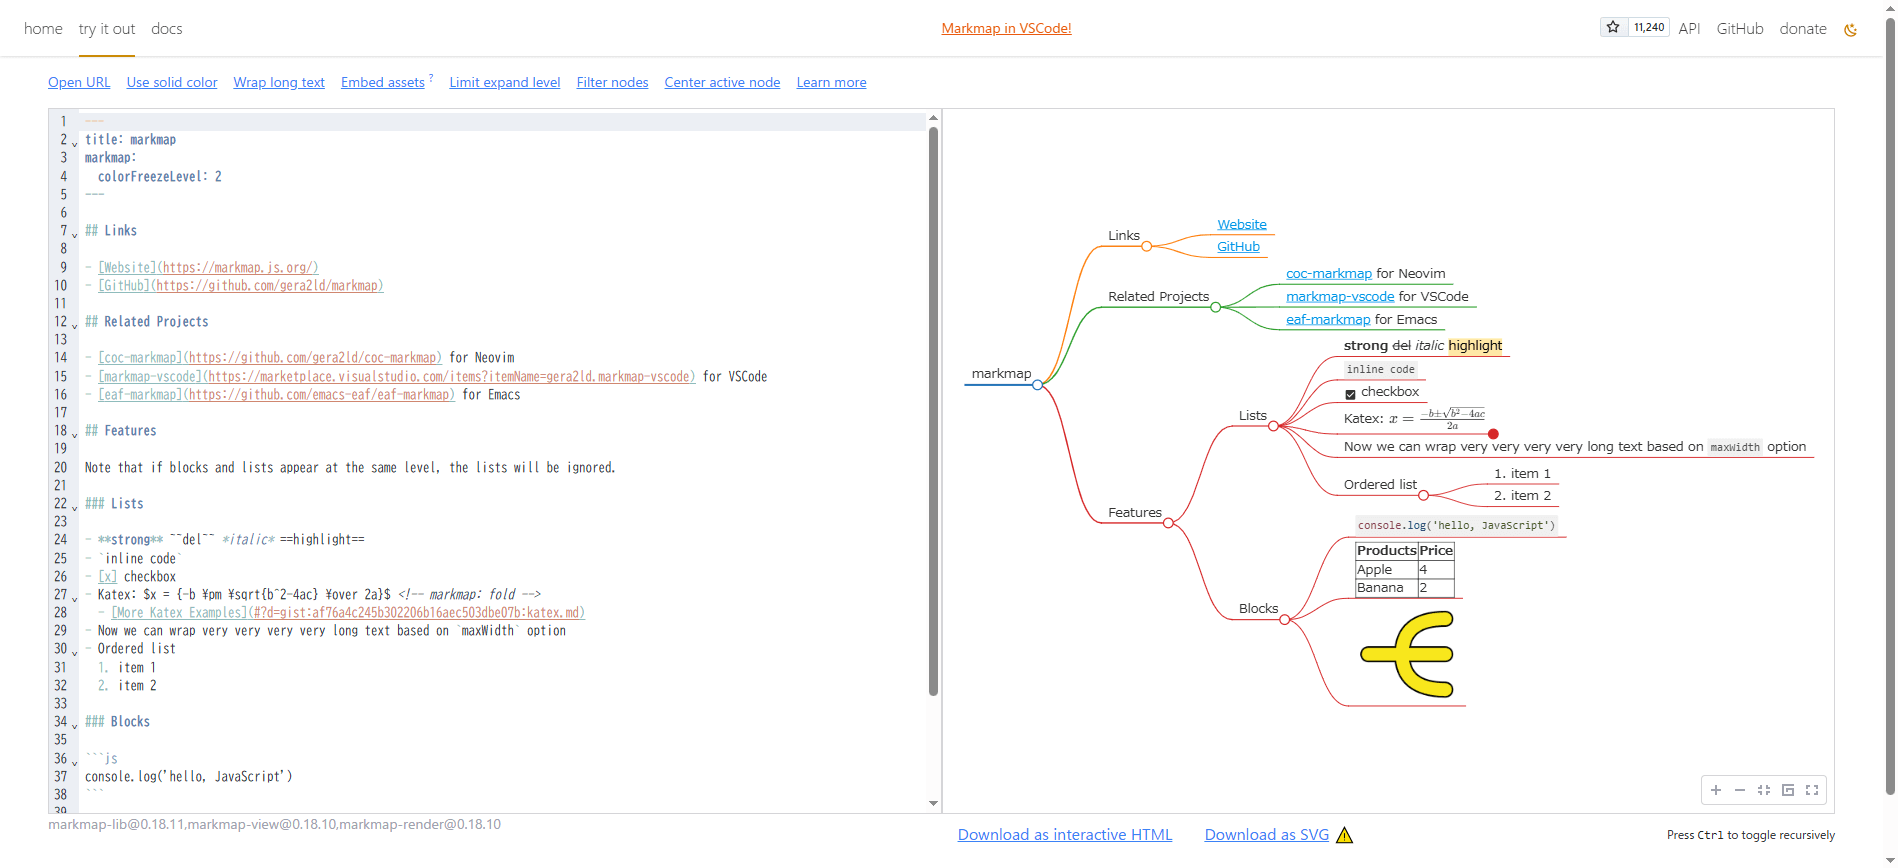Open the docs page
1898x868 pixels.
pos(167,29)
